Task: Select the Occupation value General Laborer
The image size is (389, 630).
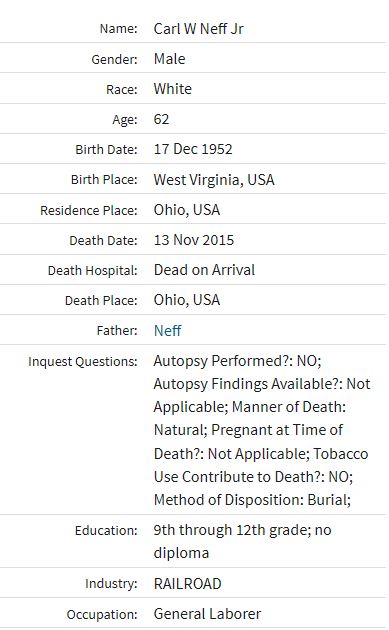Action: click(207, 614)
